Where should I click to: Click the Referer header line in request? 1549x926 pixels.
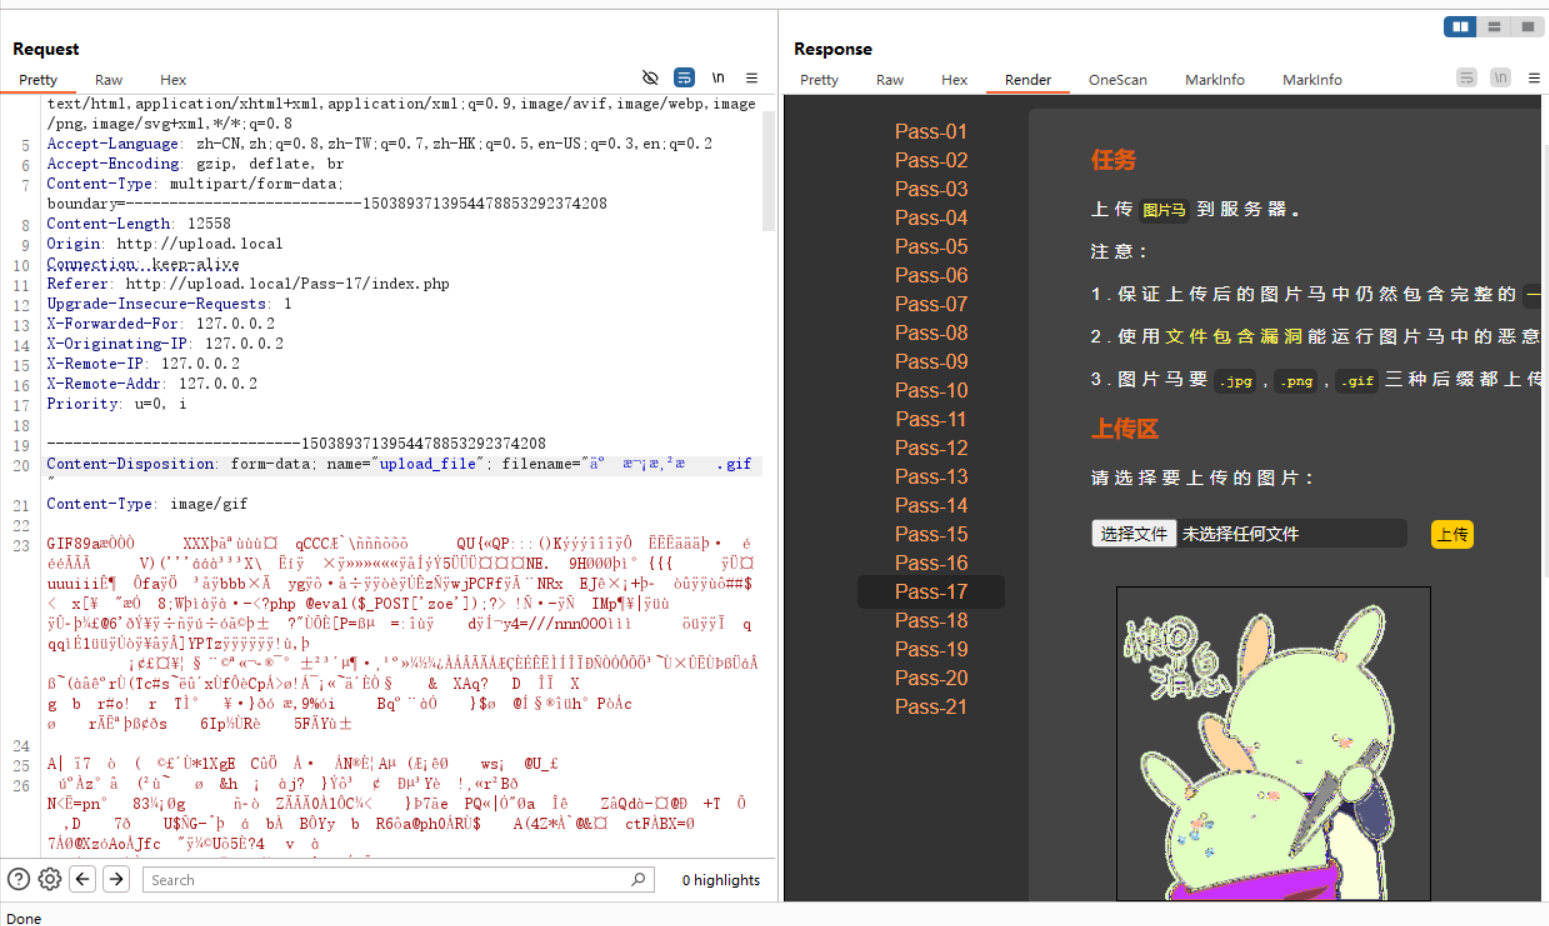click(248, 284)
